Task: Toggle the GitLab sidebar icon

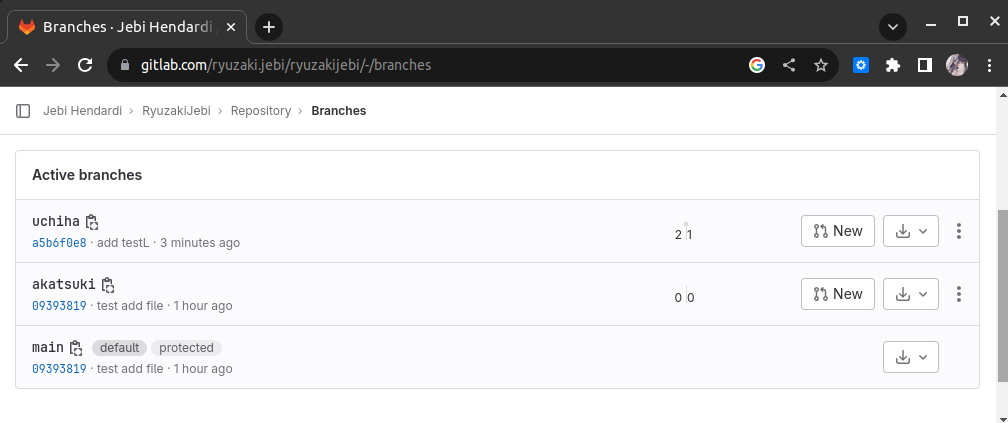Action: tap(23, 111)
